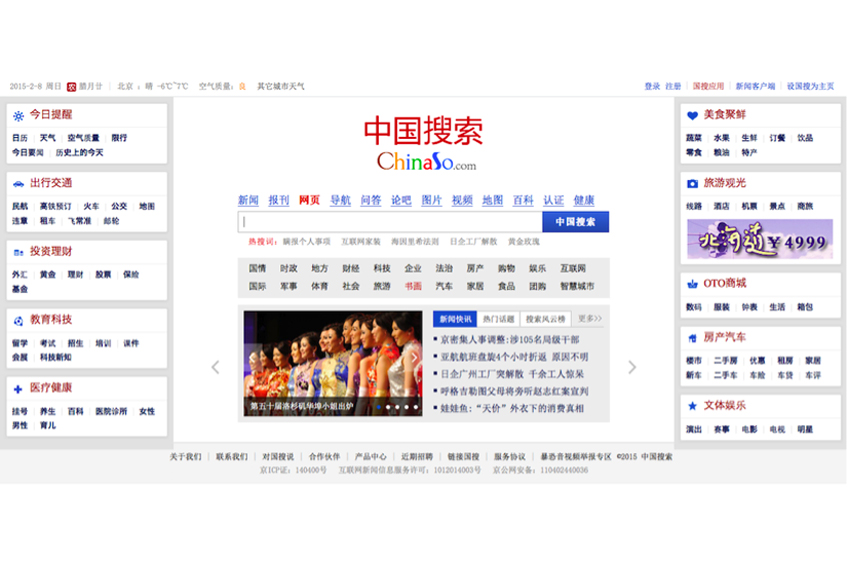Open the 互联网 category link
This screenshot has width=847, height=565.
click(573, 268)
